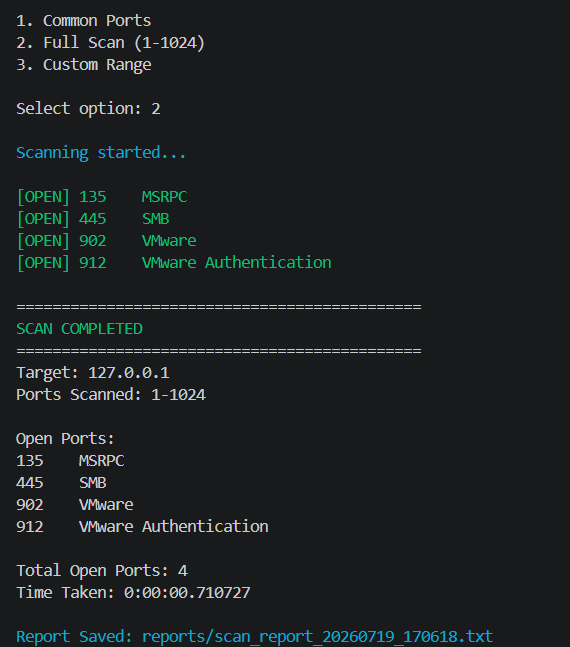Click the Ports Scanned 1-1024 line

pyautogui.click(x=111, y=395)
